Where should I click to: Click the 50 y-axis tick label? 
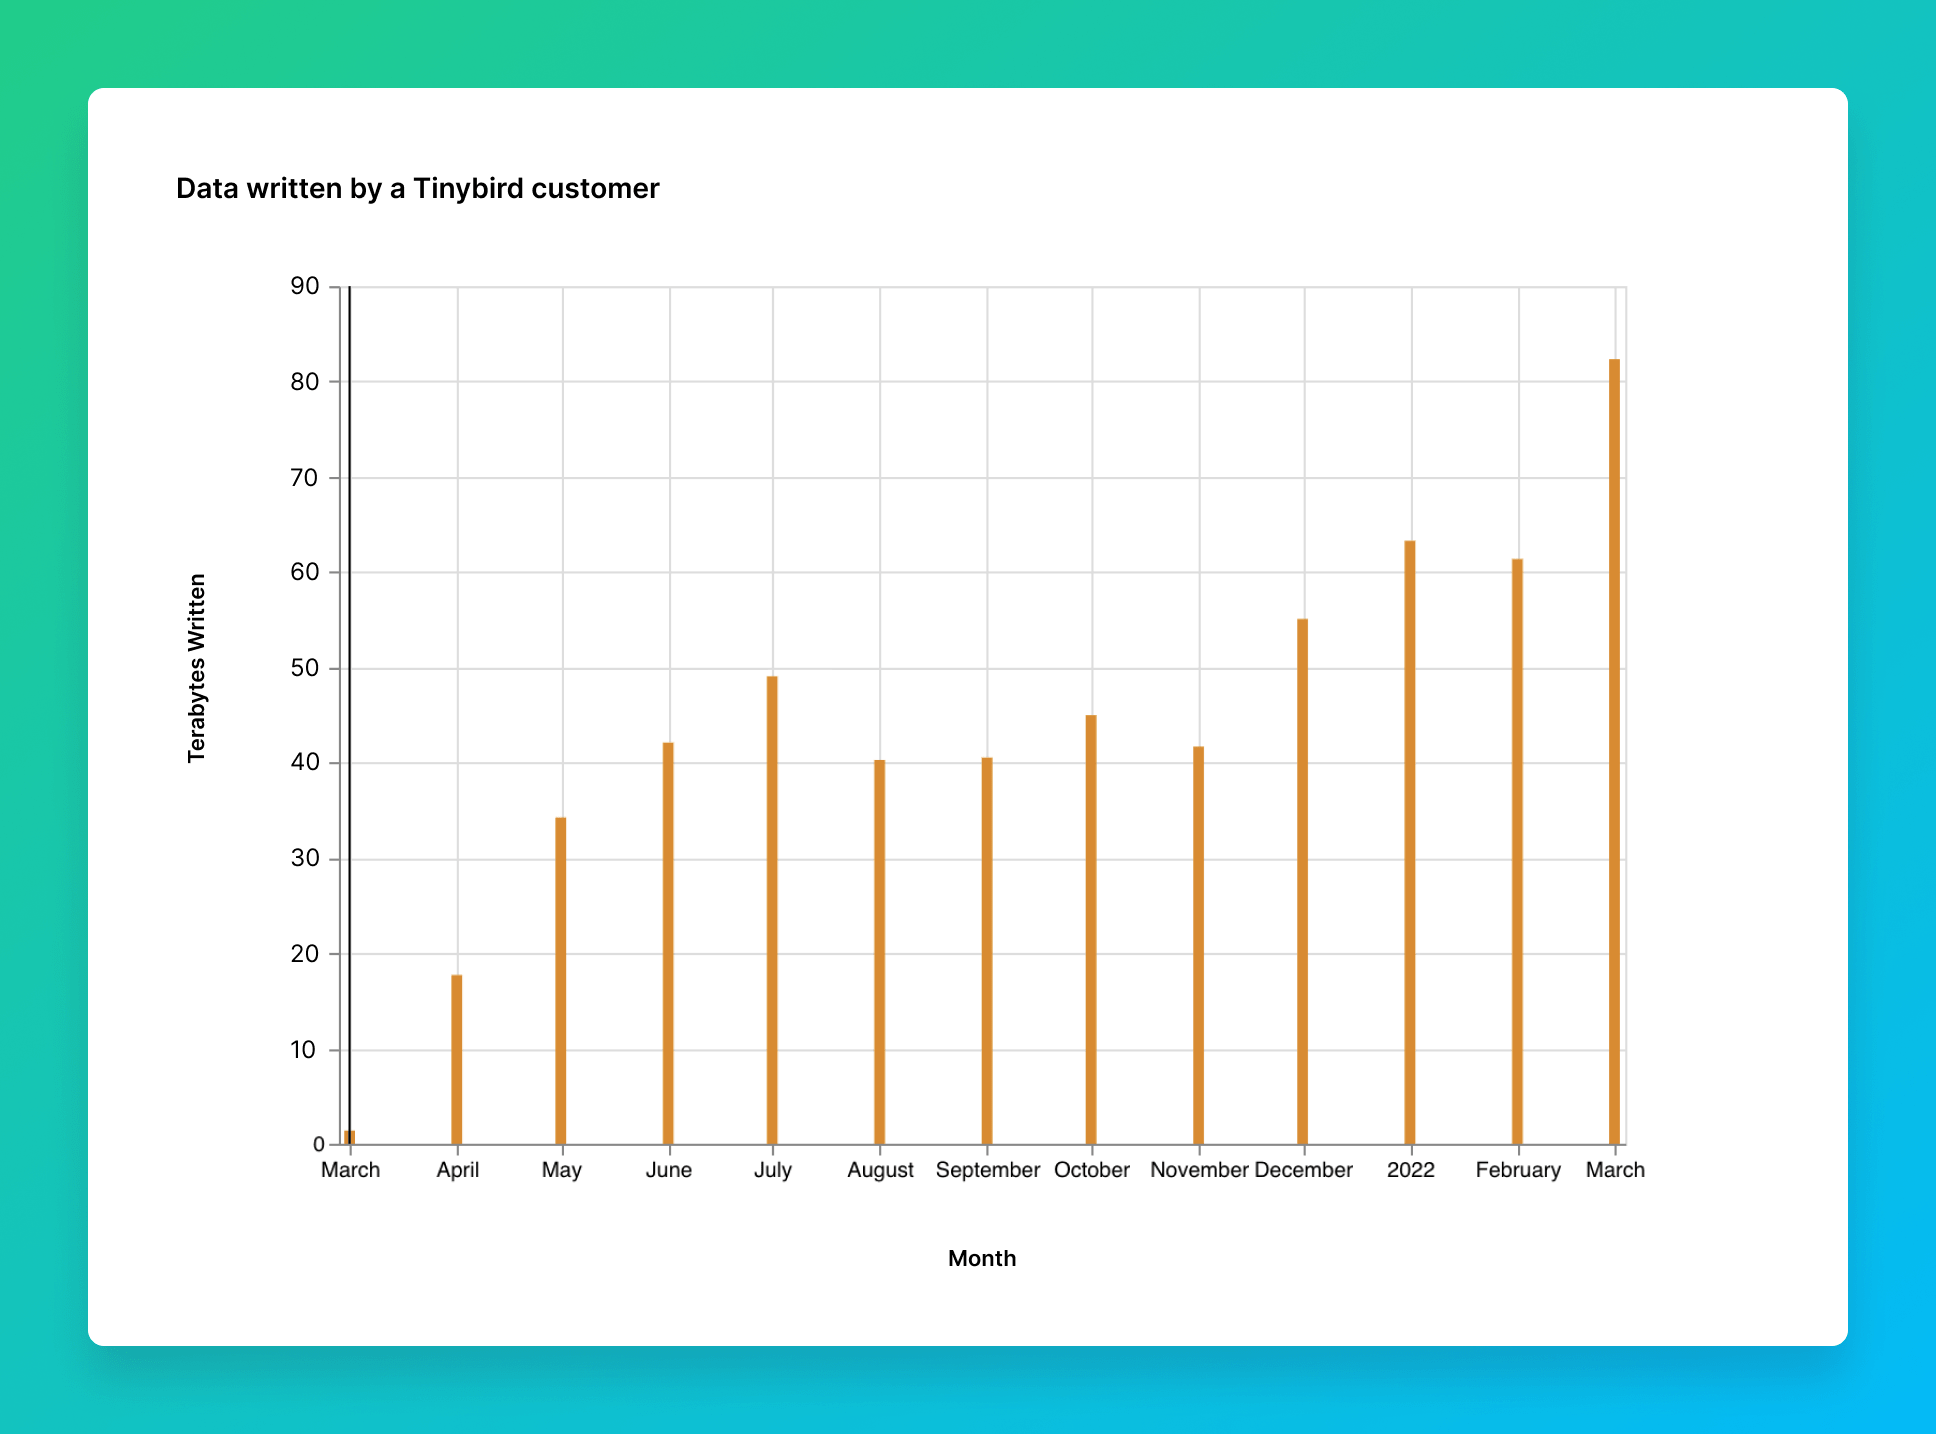(x=304, y=668)
